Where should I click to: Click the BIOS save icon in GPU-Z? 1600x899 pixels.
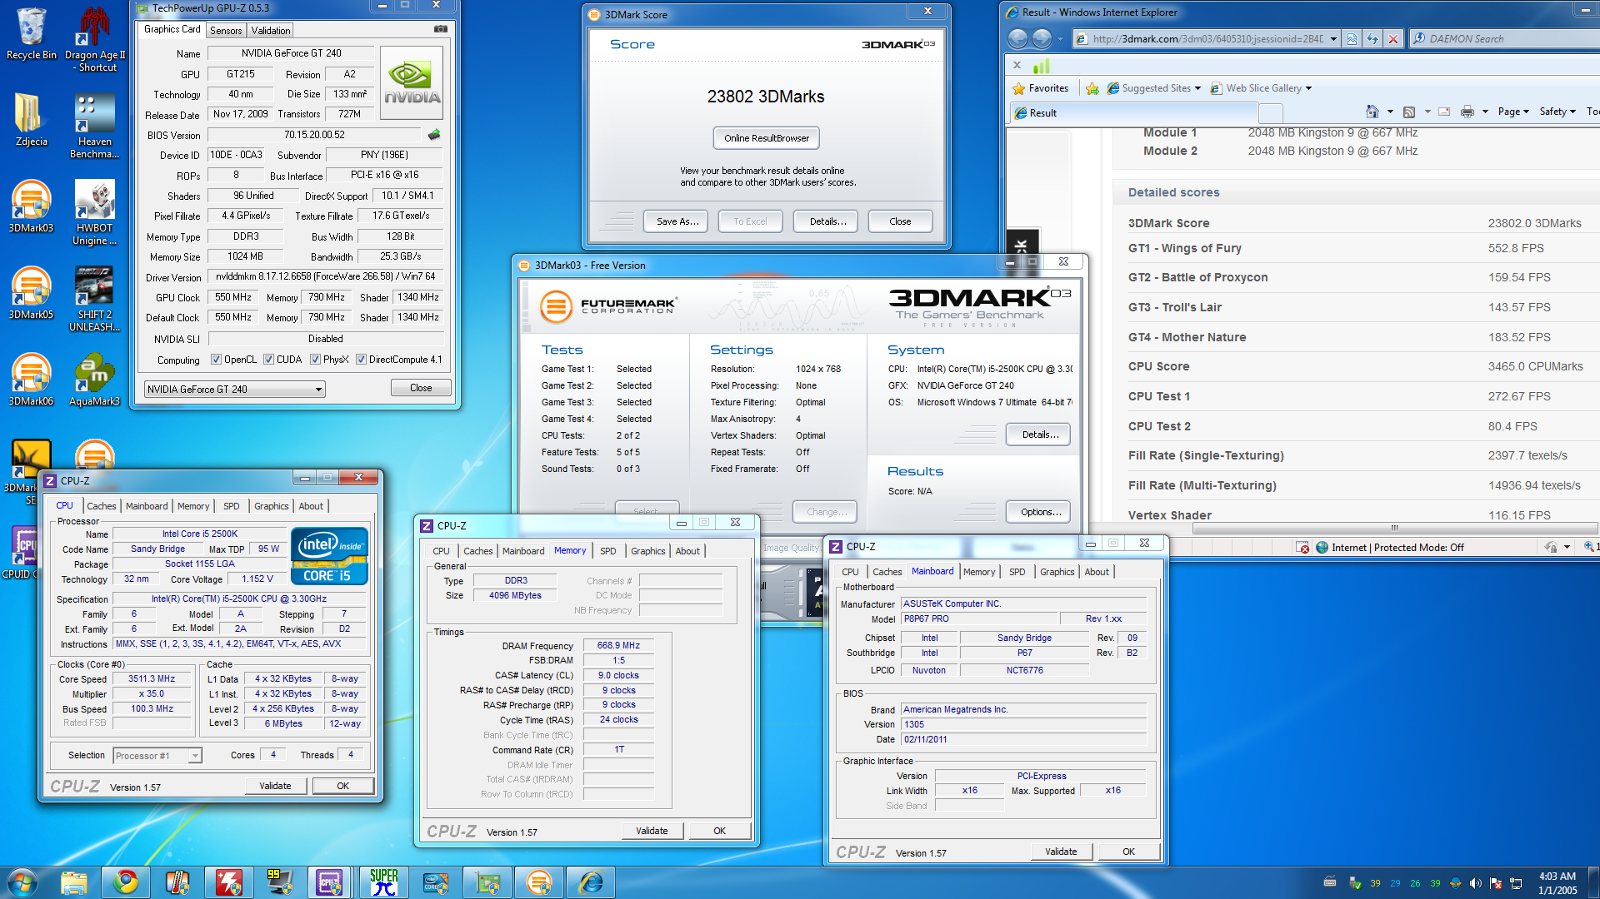click(434, 134)
